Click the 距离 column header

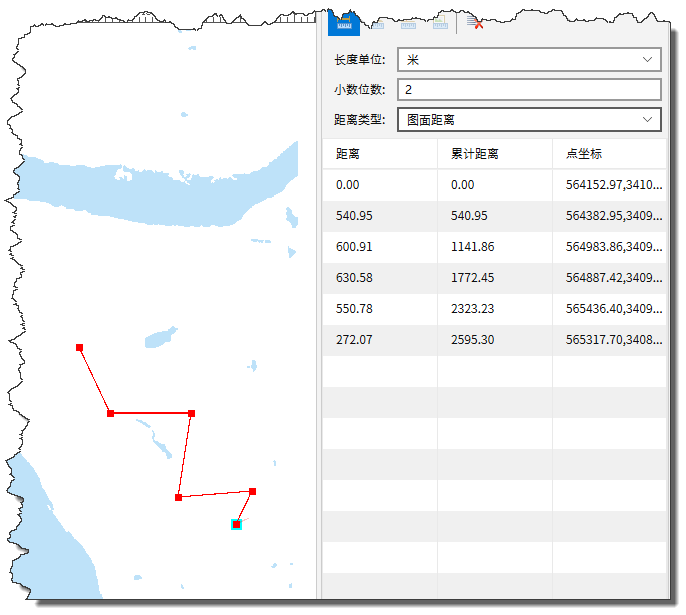tap(380, 154)
